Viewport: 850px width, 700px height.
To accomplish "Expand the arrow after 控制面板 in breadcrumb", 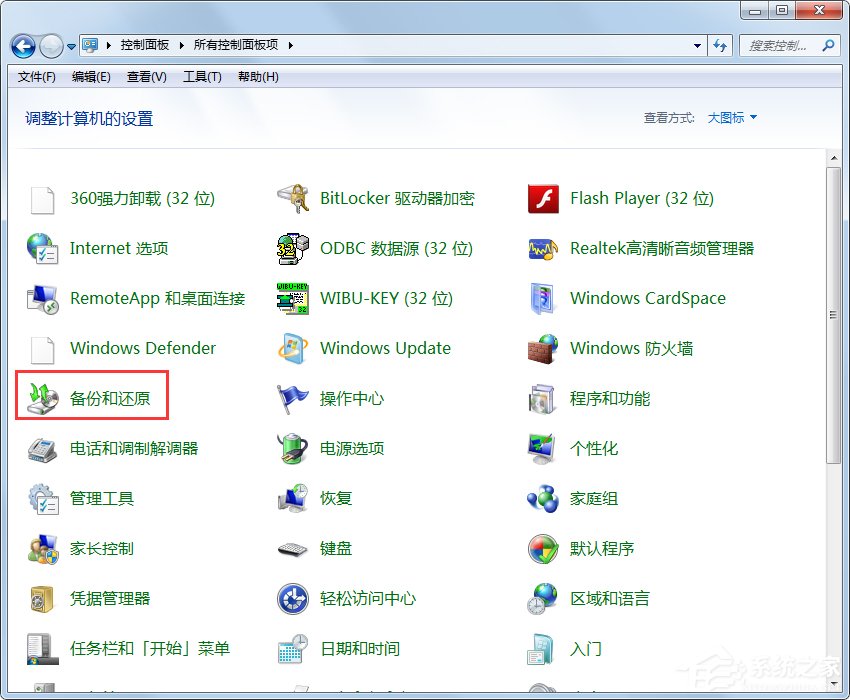I will tap(182, 46).
